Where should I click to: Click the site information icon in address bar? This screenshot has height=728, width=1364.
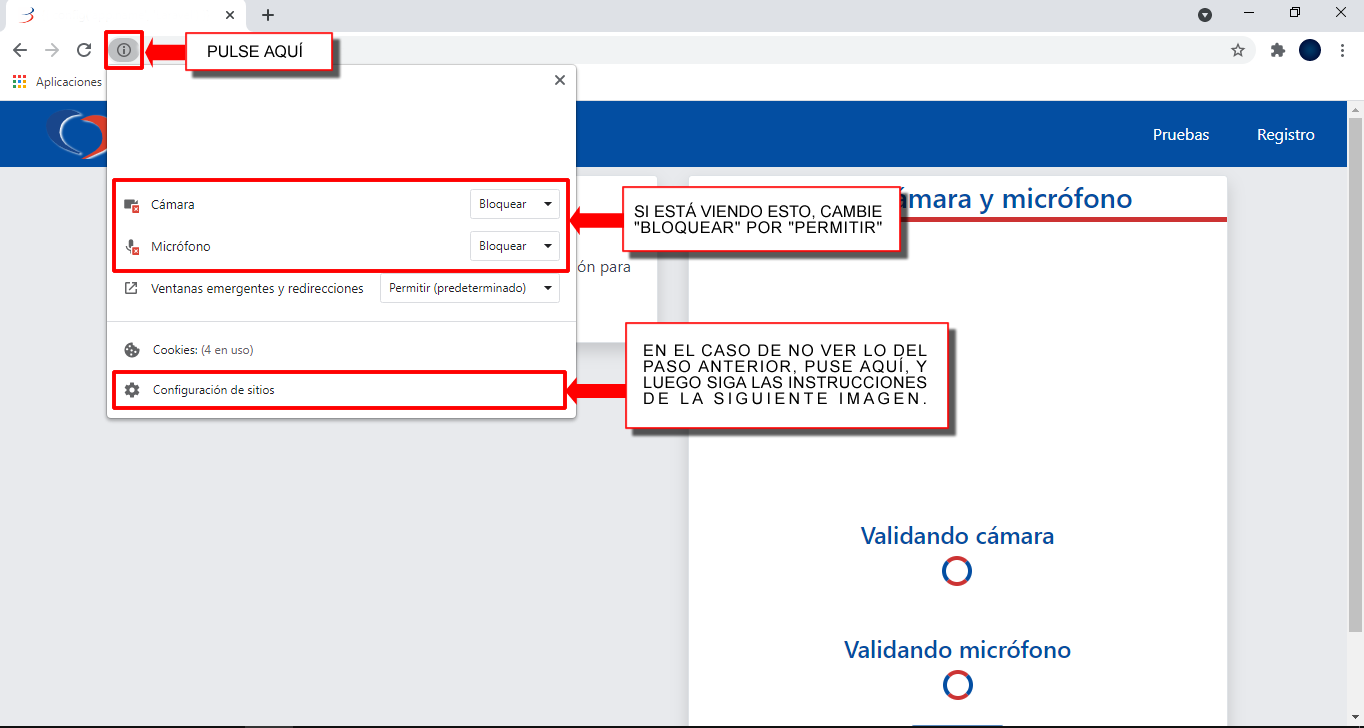tap(124, 50)
